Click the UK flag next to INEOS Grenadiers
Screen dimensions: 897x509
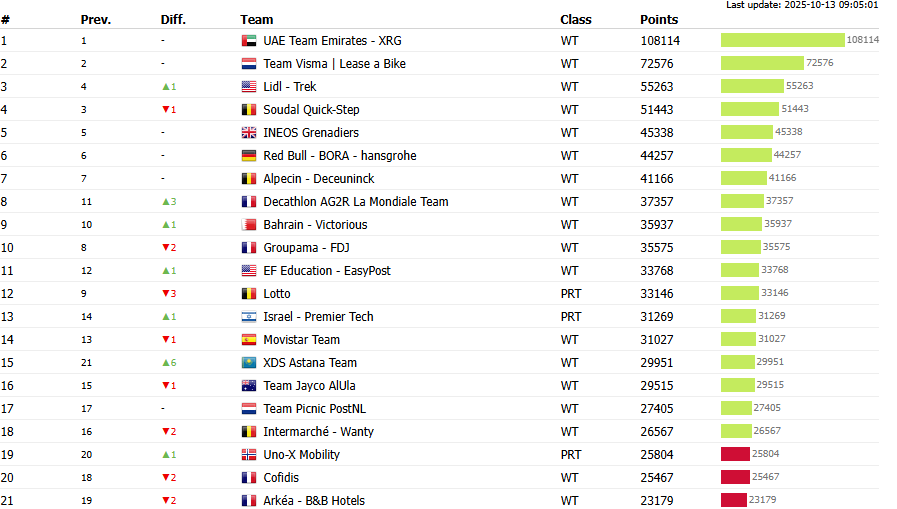click(x=249, y=133)
